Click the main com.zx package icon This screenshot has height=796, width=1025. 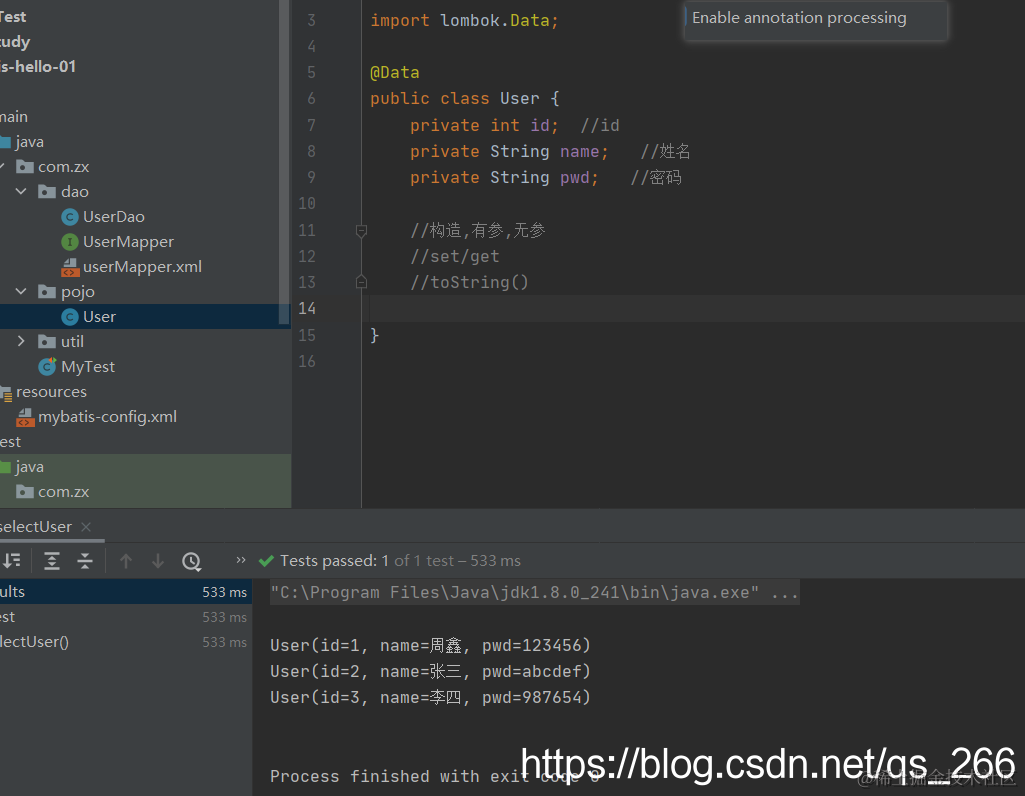(25, 167)
